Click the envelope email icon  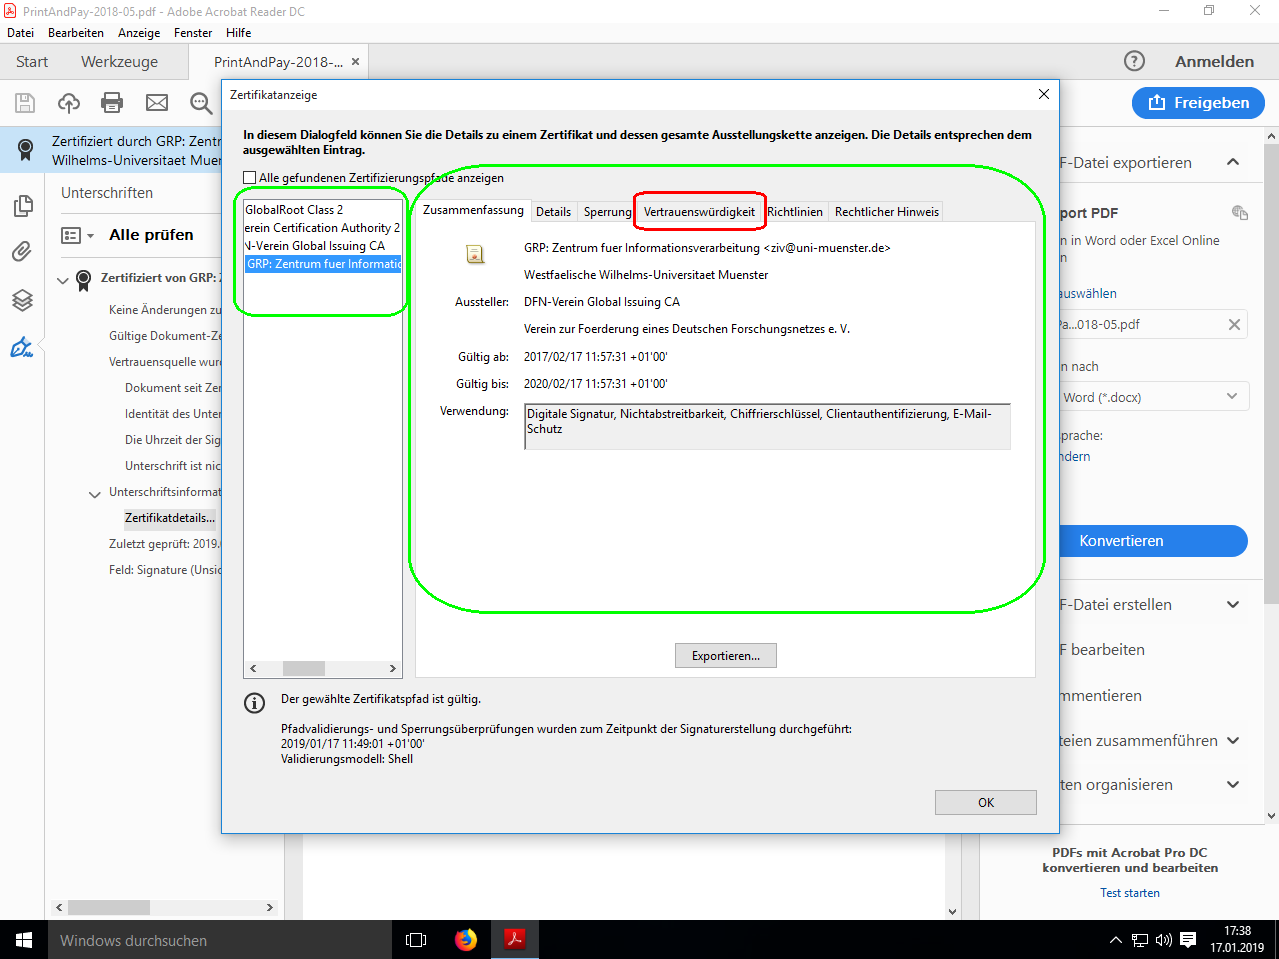157,103
